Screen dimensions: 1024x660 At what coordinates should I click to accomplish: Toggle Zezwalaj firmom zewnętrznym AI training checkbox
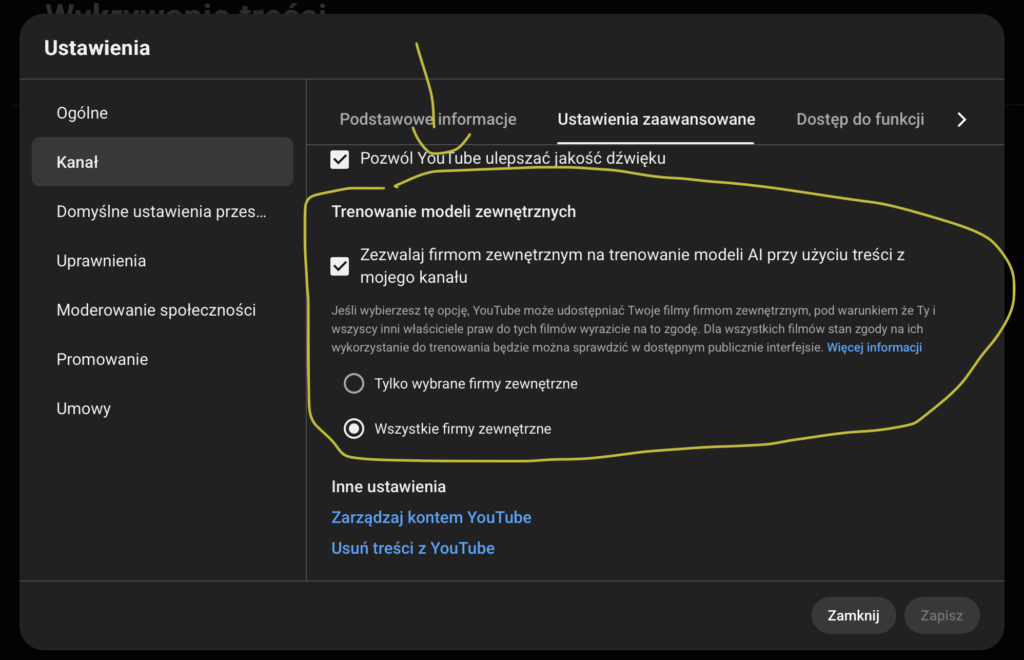pyautogui.click(x=340, y=266)
